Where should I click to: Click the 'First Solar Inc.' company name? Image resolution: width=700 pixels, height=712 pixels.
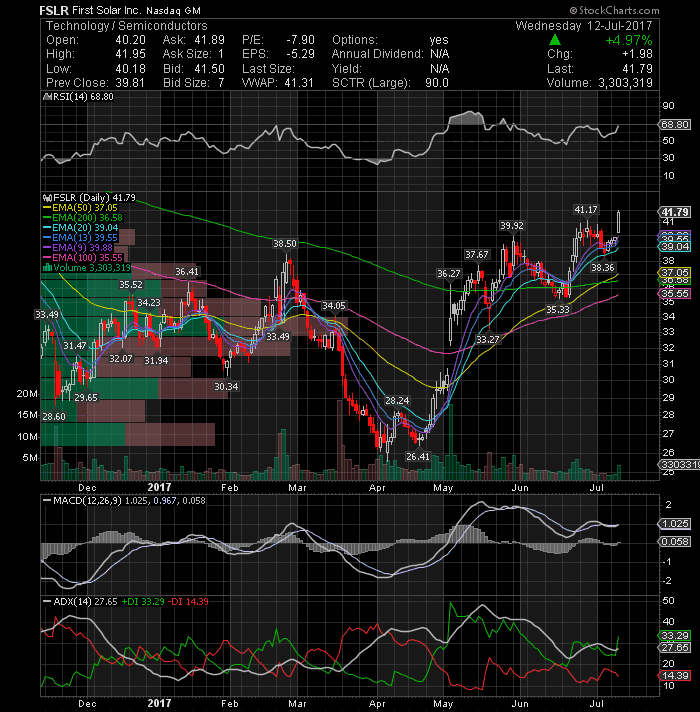[107, 10]
